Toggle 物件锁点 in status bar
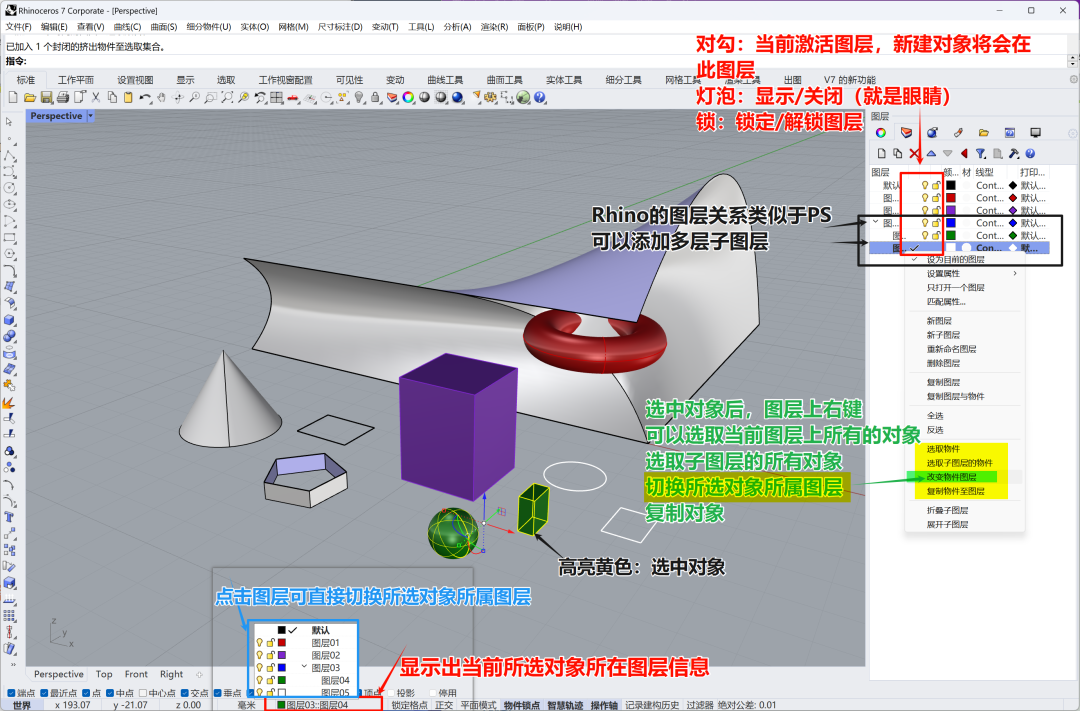The height and width of the screenshot is (711, 1080). (521, 705)
